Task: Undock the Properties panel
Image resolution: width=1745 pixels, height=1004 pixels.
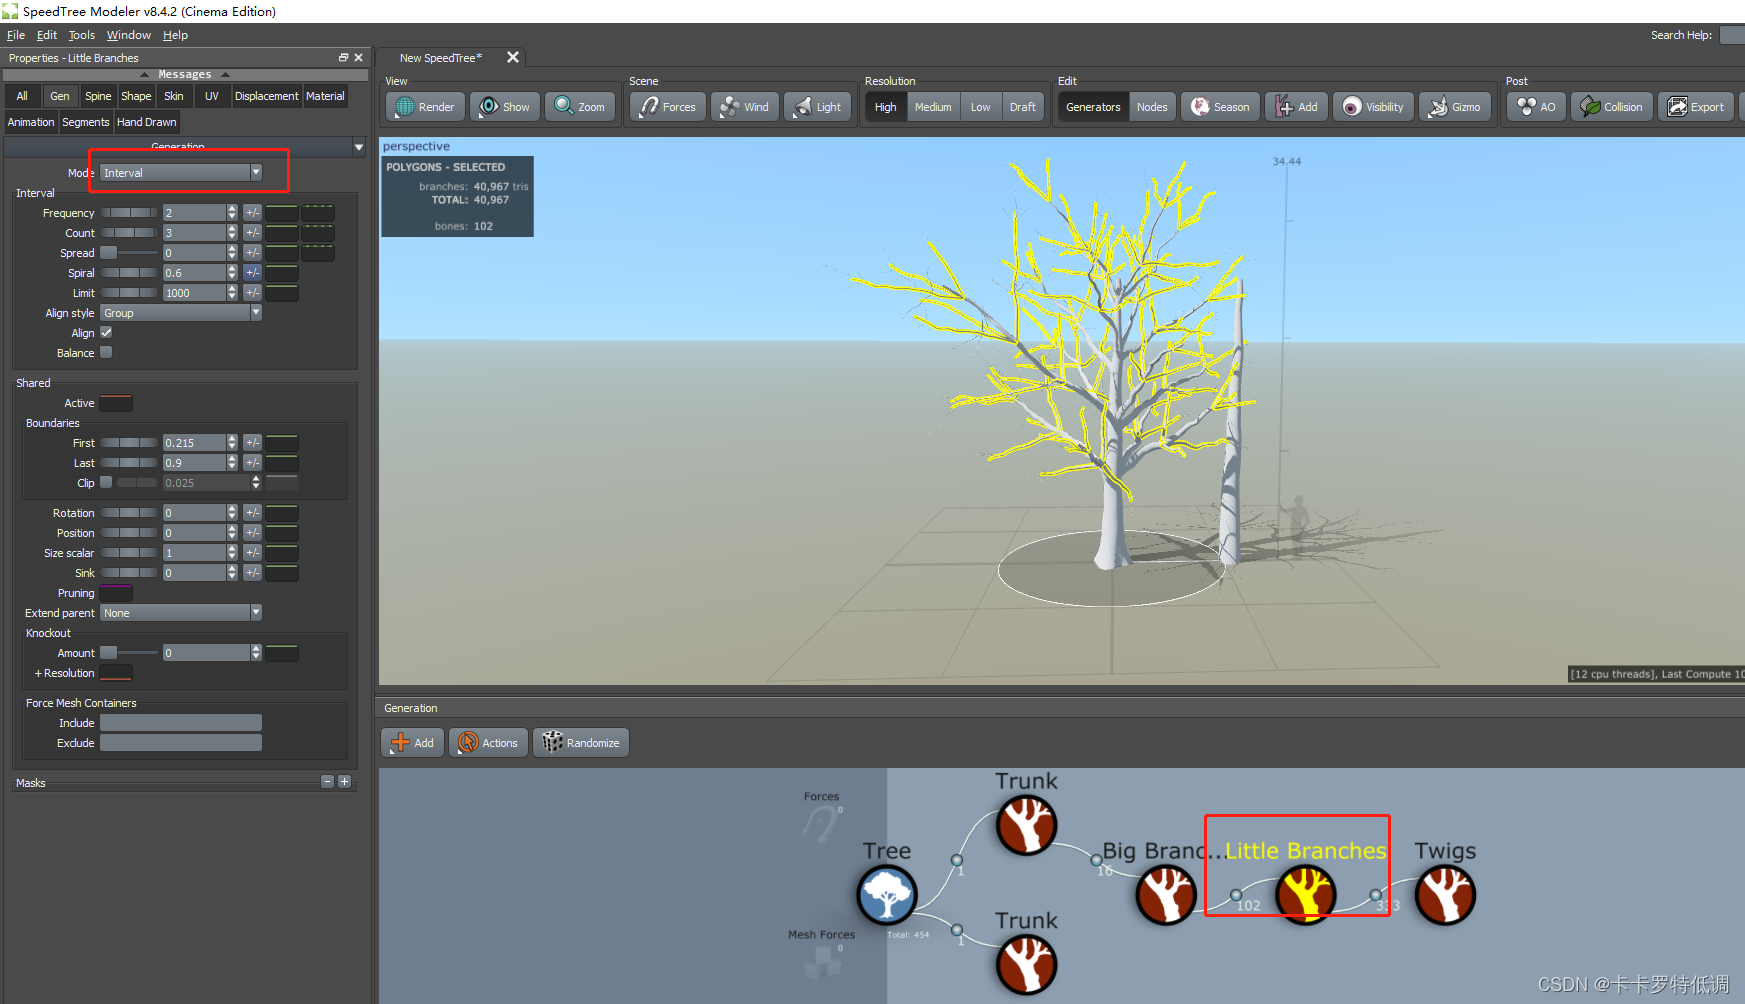Action: coord(343,58)
